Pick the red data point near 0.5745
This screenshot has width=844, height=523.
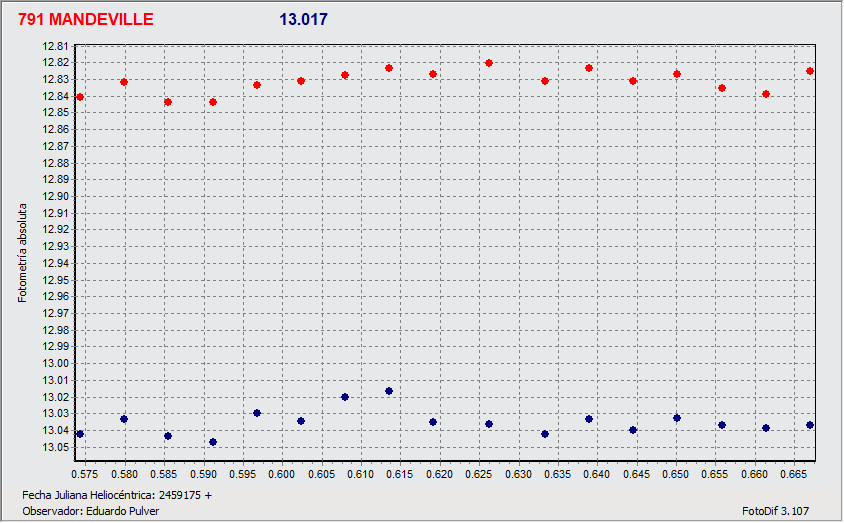point(80,97)
